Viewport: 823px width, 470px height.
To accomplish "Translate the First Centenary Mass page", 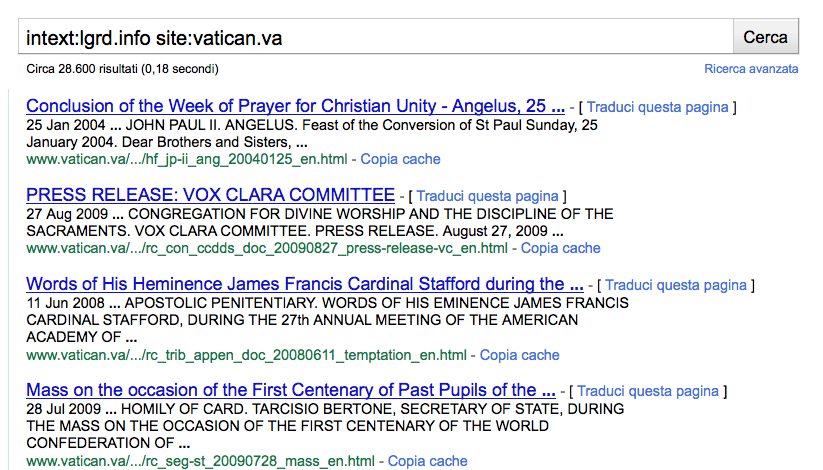I will 648,391.
